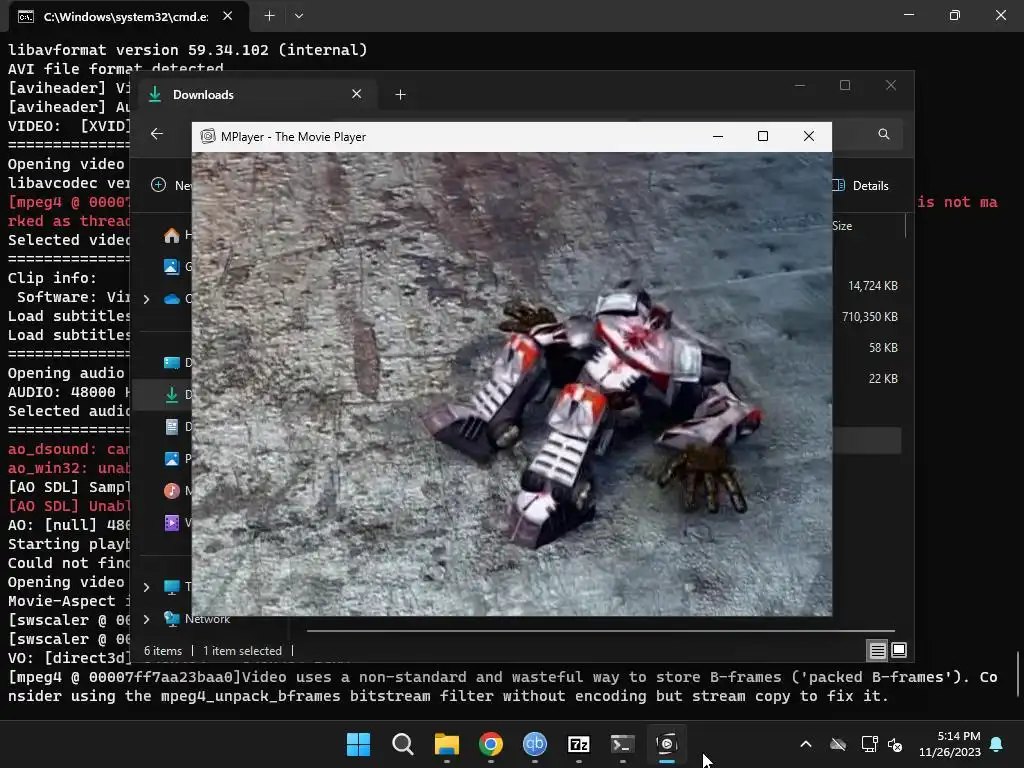Click the MPlayer title bar icon
Image resolution: width=1024 pixels, height=768 pixels.
pyautogui.click(x=208, y=136)
